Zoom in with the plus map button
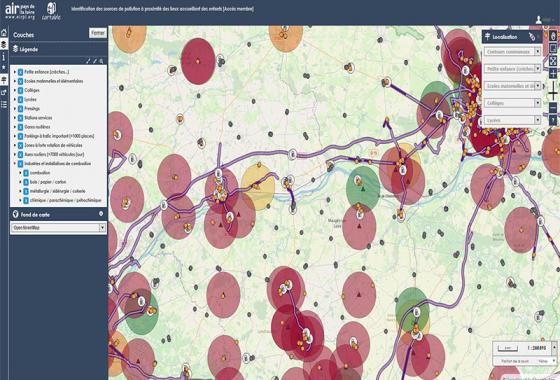 tap(553, 74)
